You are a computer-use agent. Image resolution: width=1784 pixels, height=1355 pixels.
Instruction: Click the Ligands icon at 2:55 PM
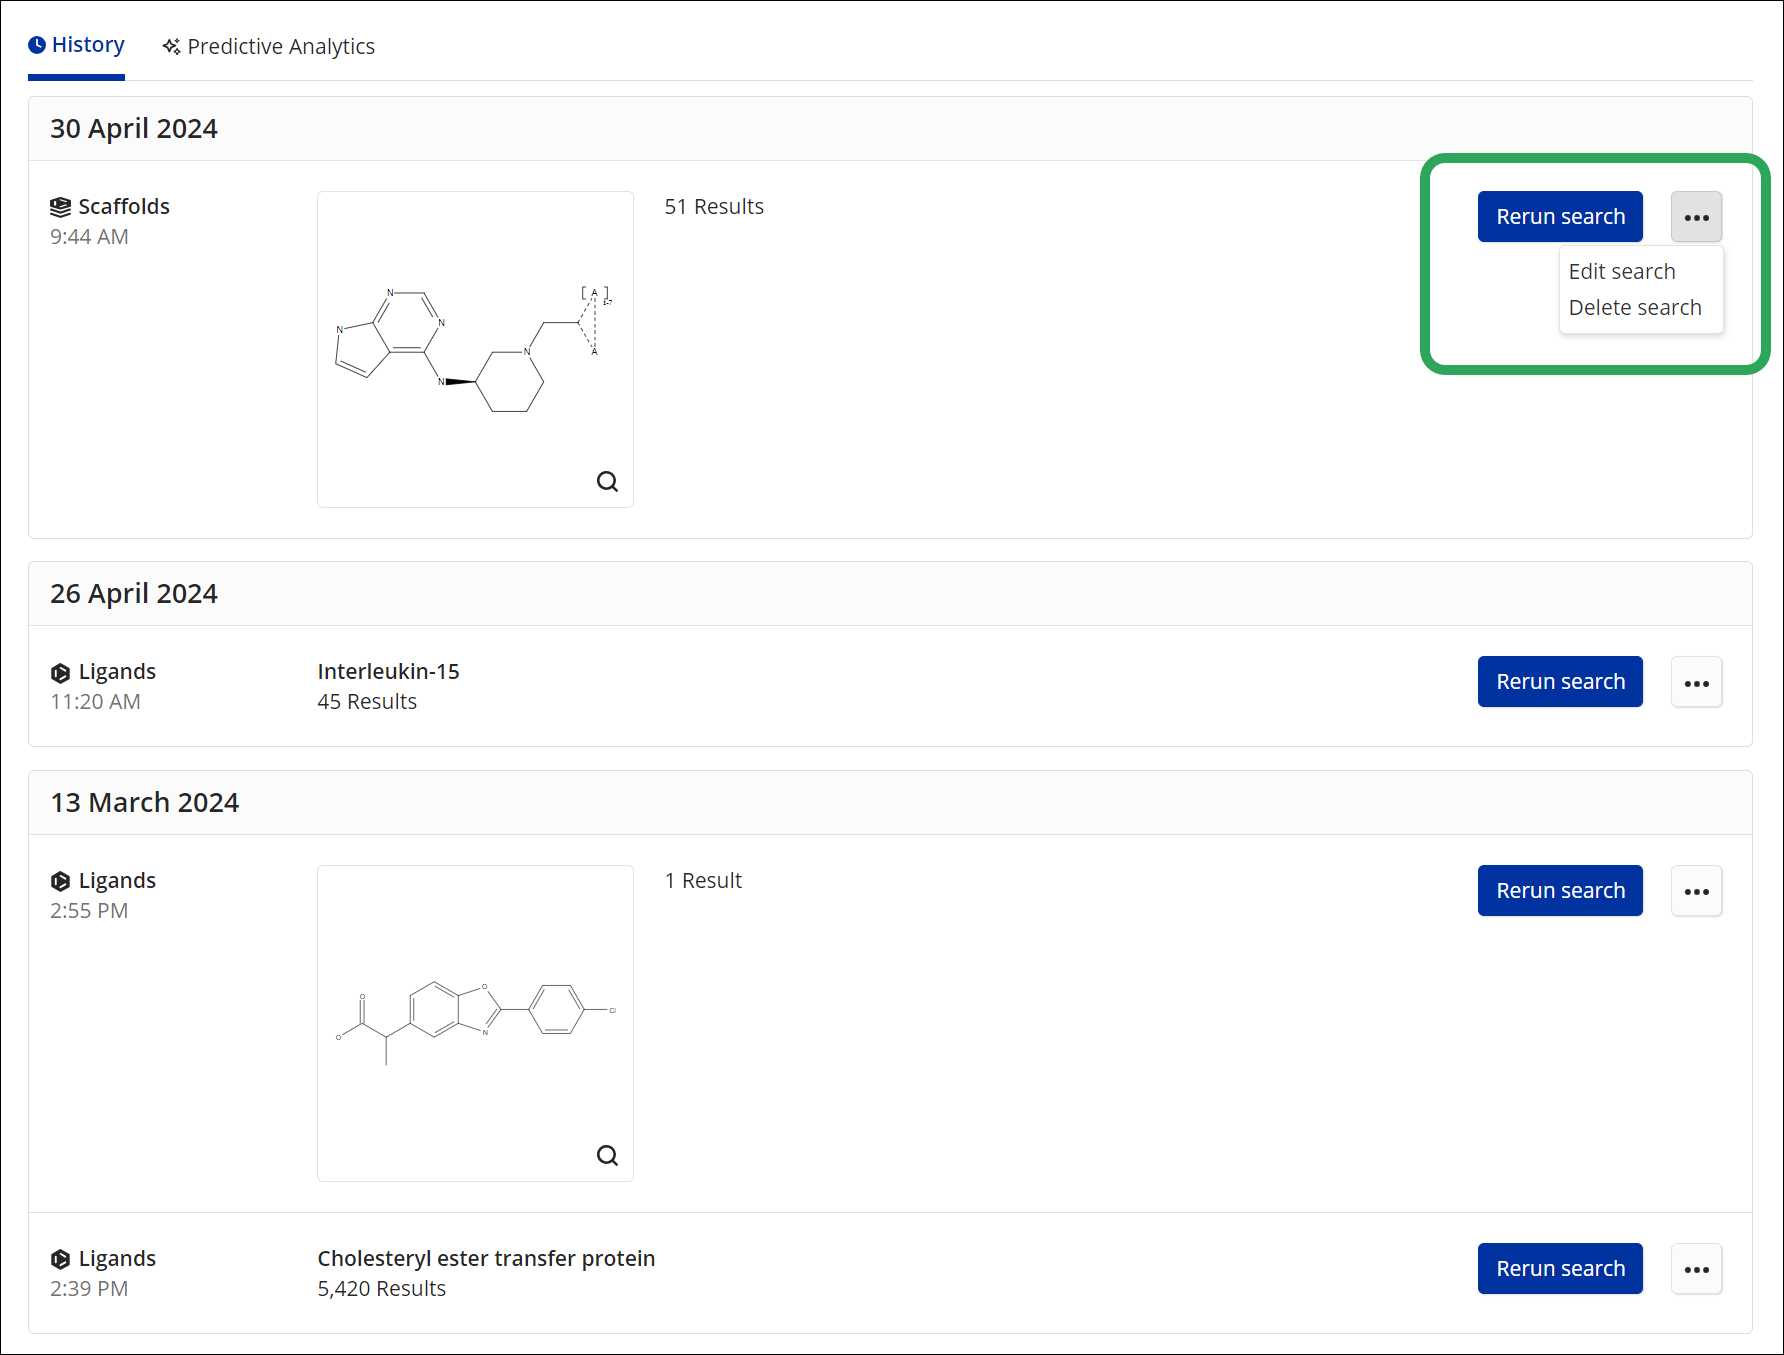coord(60,881)
